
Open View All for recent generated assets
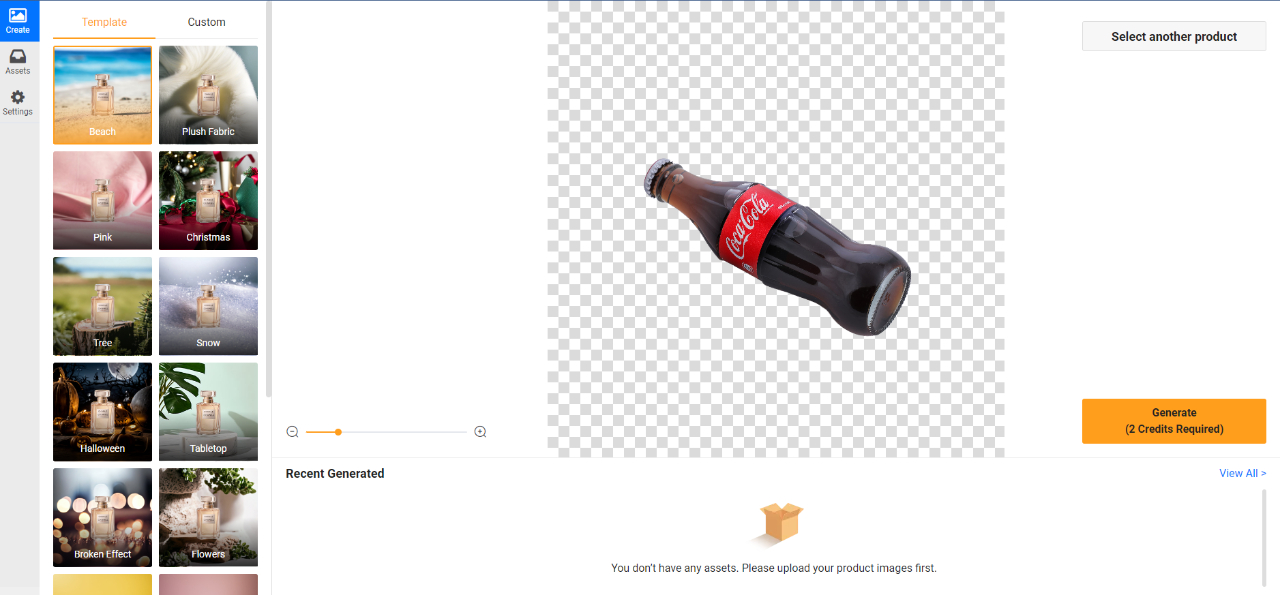[x=1242, y=472]
